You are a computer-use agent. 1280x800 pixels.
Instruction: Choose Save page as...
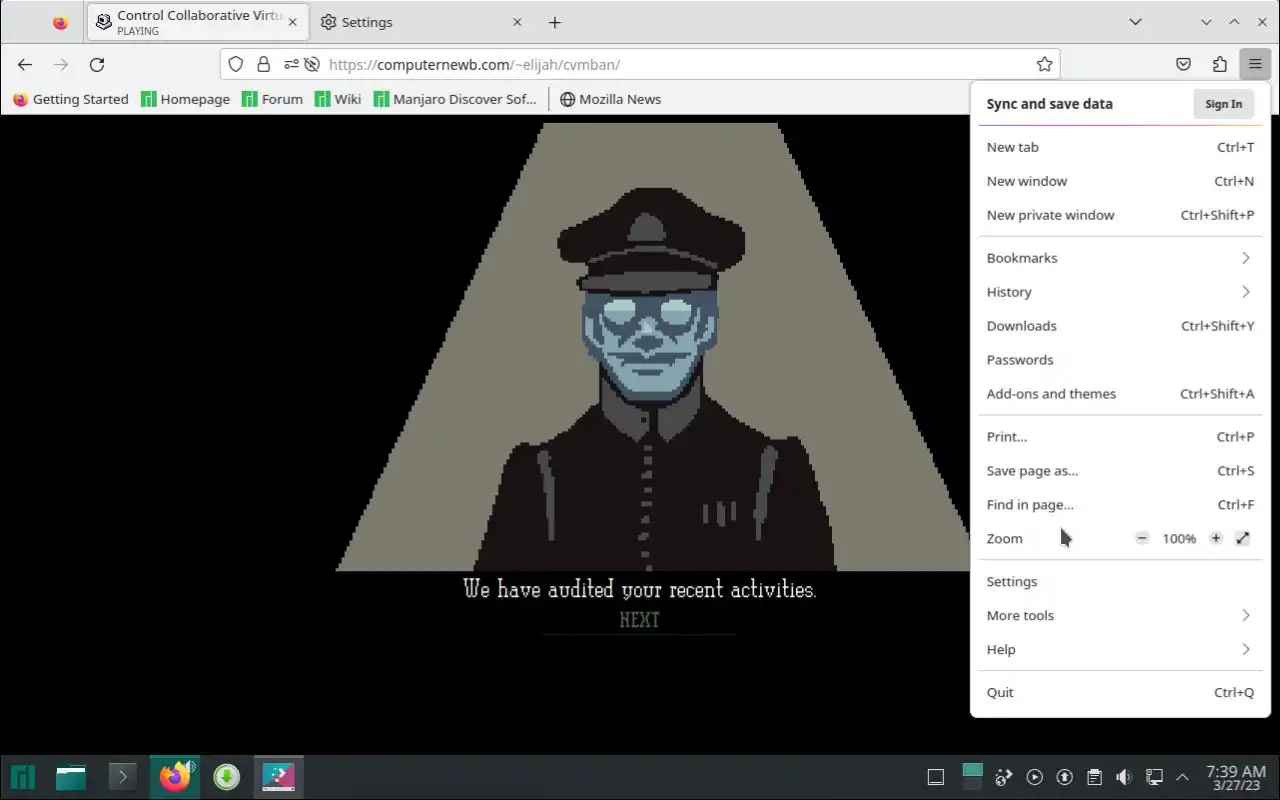(1120, 471)
